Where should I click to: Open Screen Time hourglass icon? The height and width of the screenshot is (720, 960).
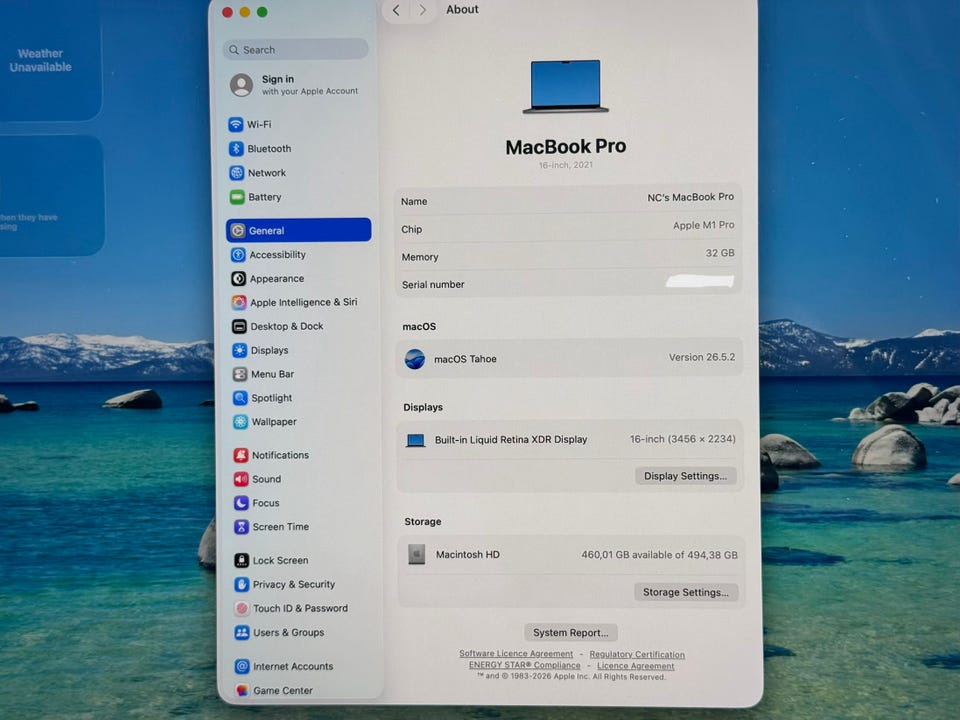241,527
